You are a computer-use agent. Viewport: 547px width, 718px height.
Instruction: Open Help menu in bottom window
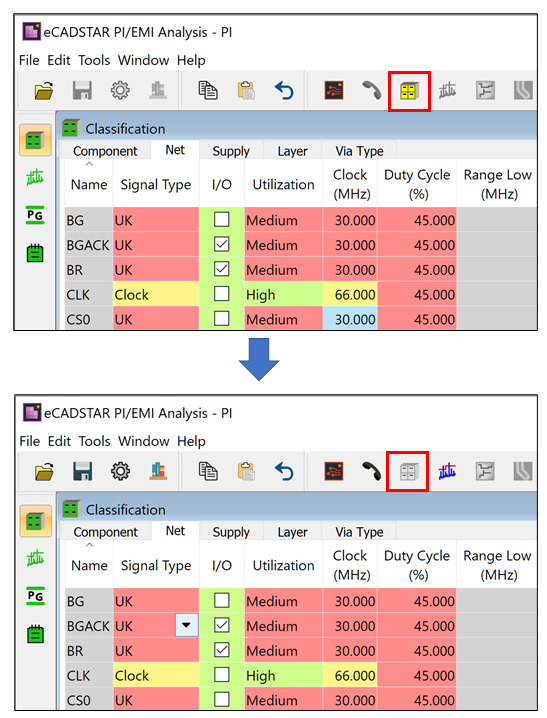pyautogui.click(x=191, y=441)
